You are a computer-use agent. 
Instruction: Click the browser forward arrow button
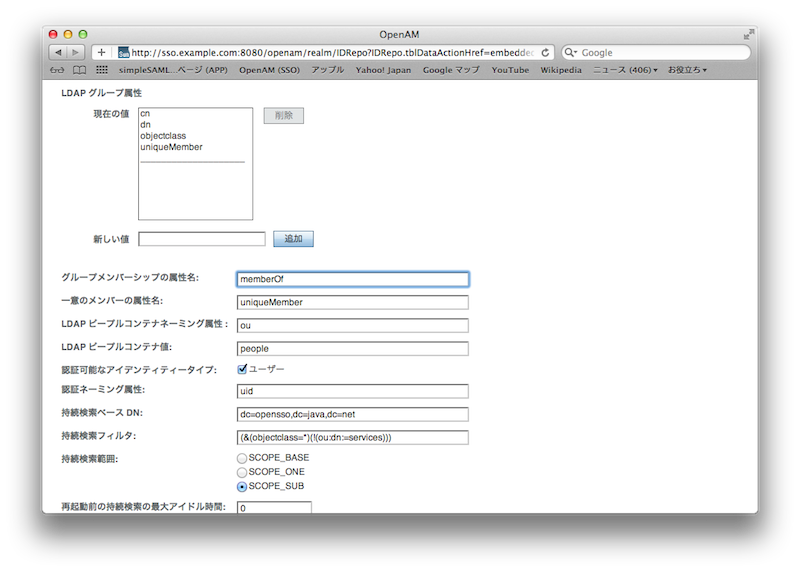coord(76,52)
